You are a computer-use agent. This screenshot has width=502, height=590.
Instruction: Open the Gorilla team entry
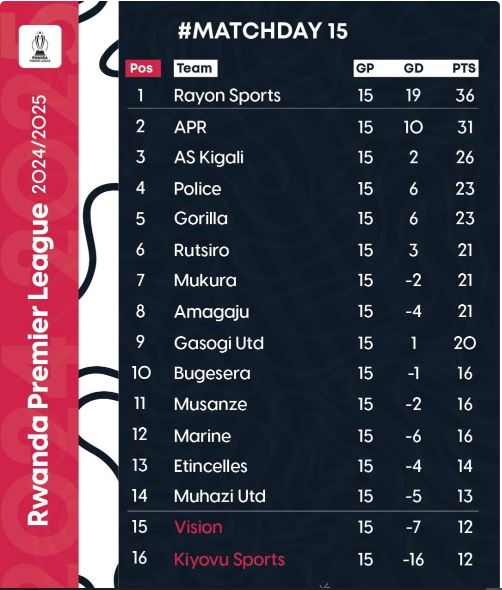201,219
